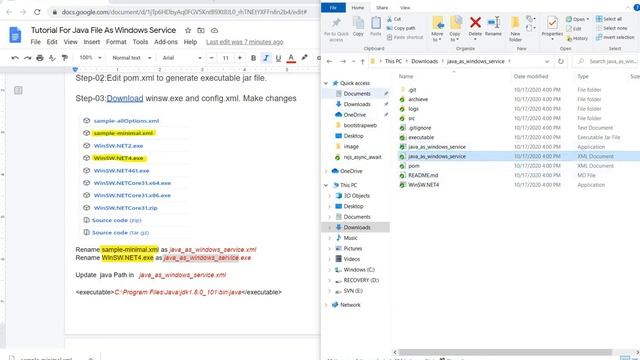Click the Spell check icon in Docs toolbar
640x360 pixels.
(x=52, y=58)
